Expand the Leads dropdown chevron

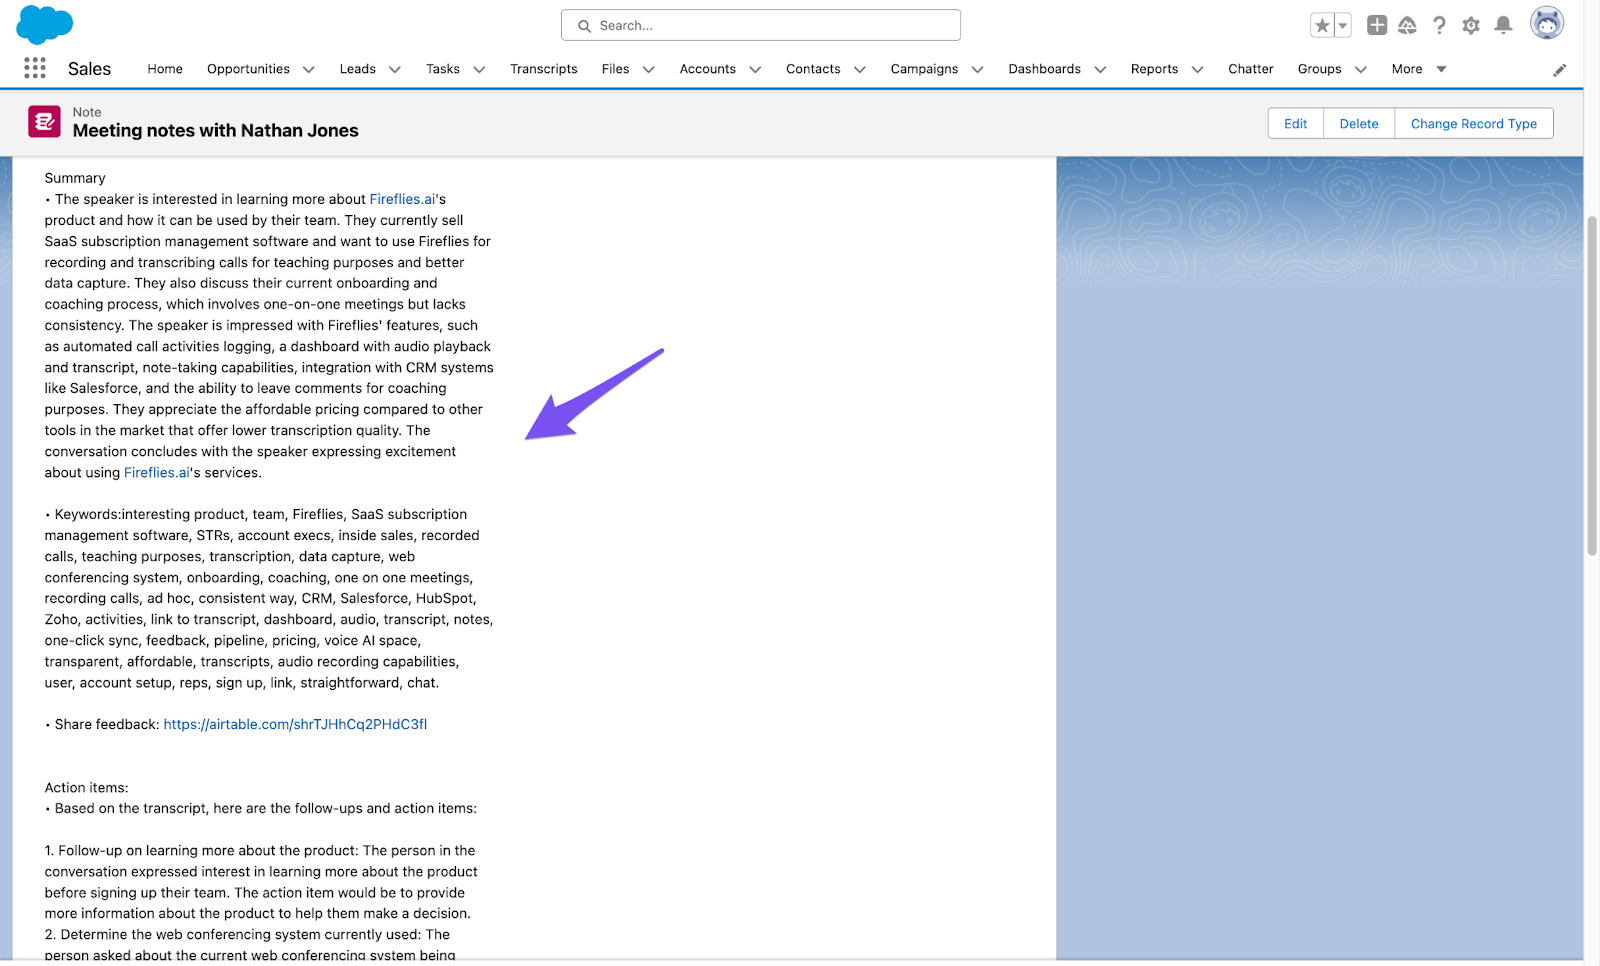pos(395,70)
